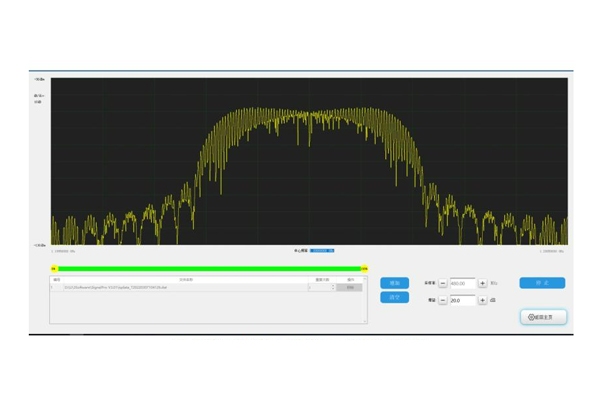
Task: Click the sampling rate field showing 400.00
Action: tap(463, 283)
